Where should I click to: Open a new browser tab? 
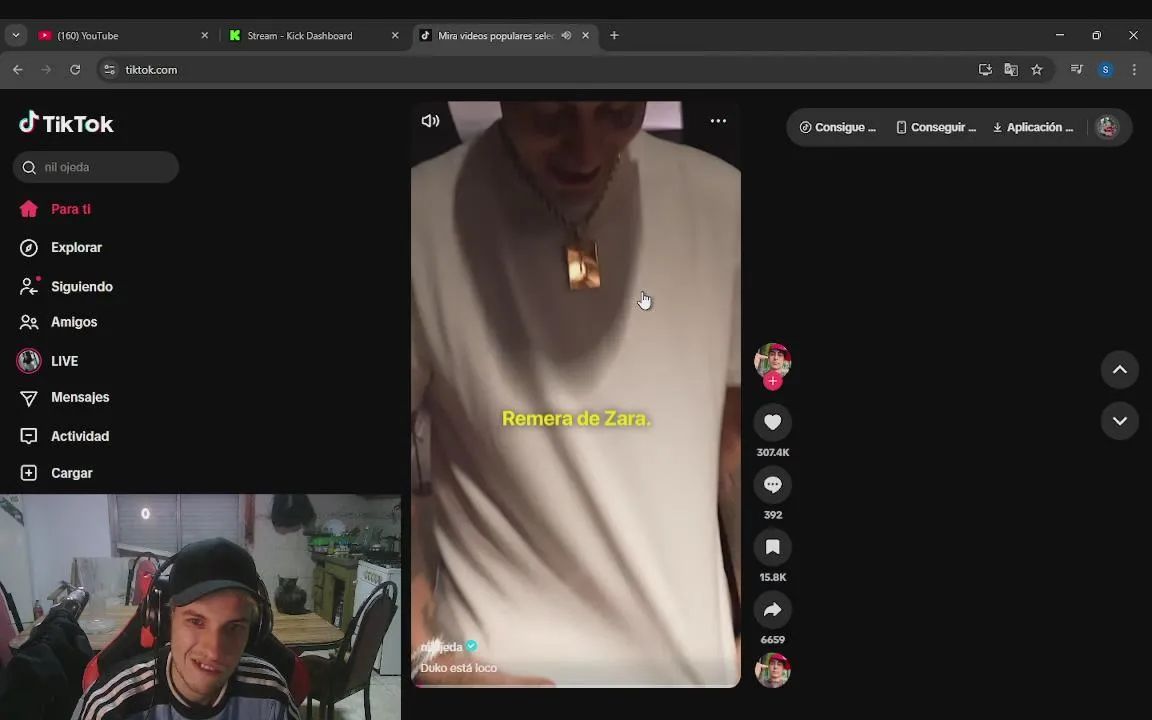click(x=614, y=35)
